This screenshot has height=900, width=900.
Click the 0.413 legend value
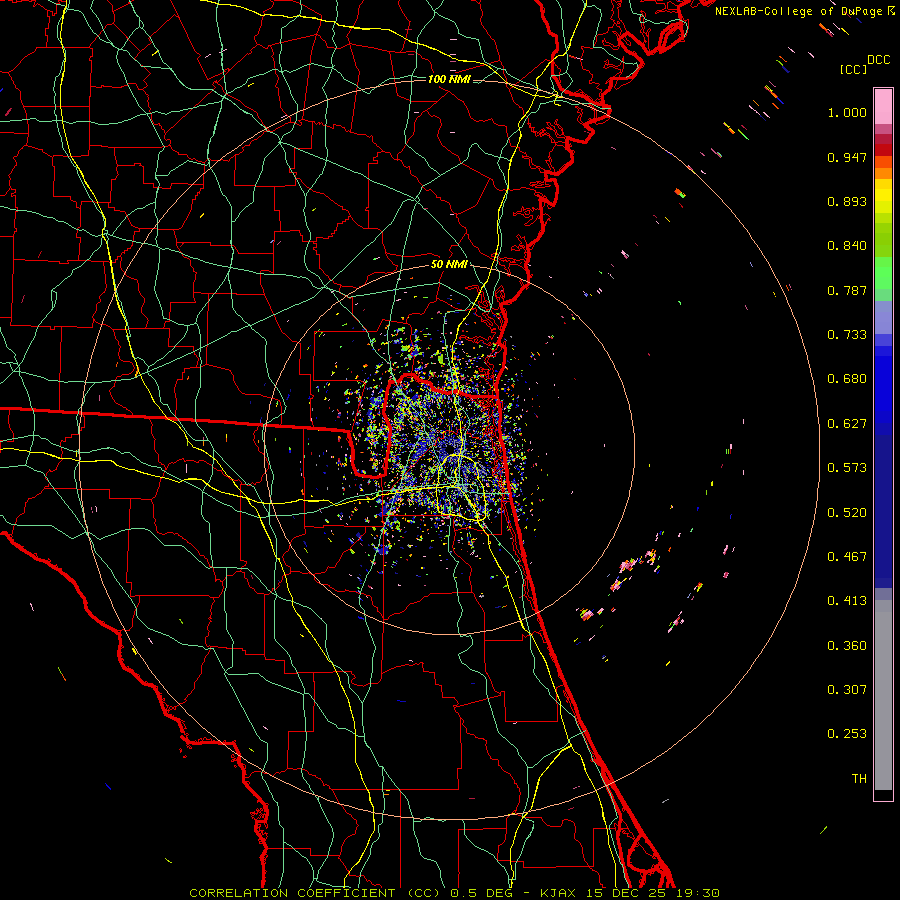[847, 601]
